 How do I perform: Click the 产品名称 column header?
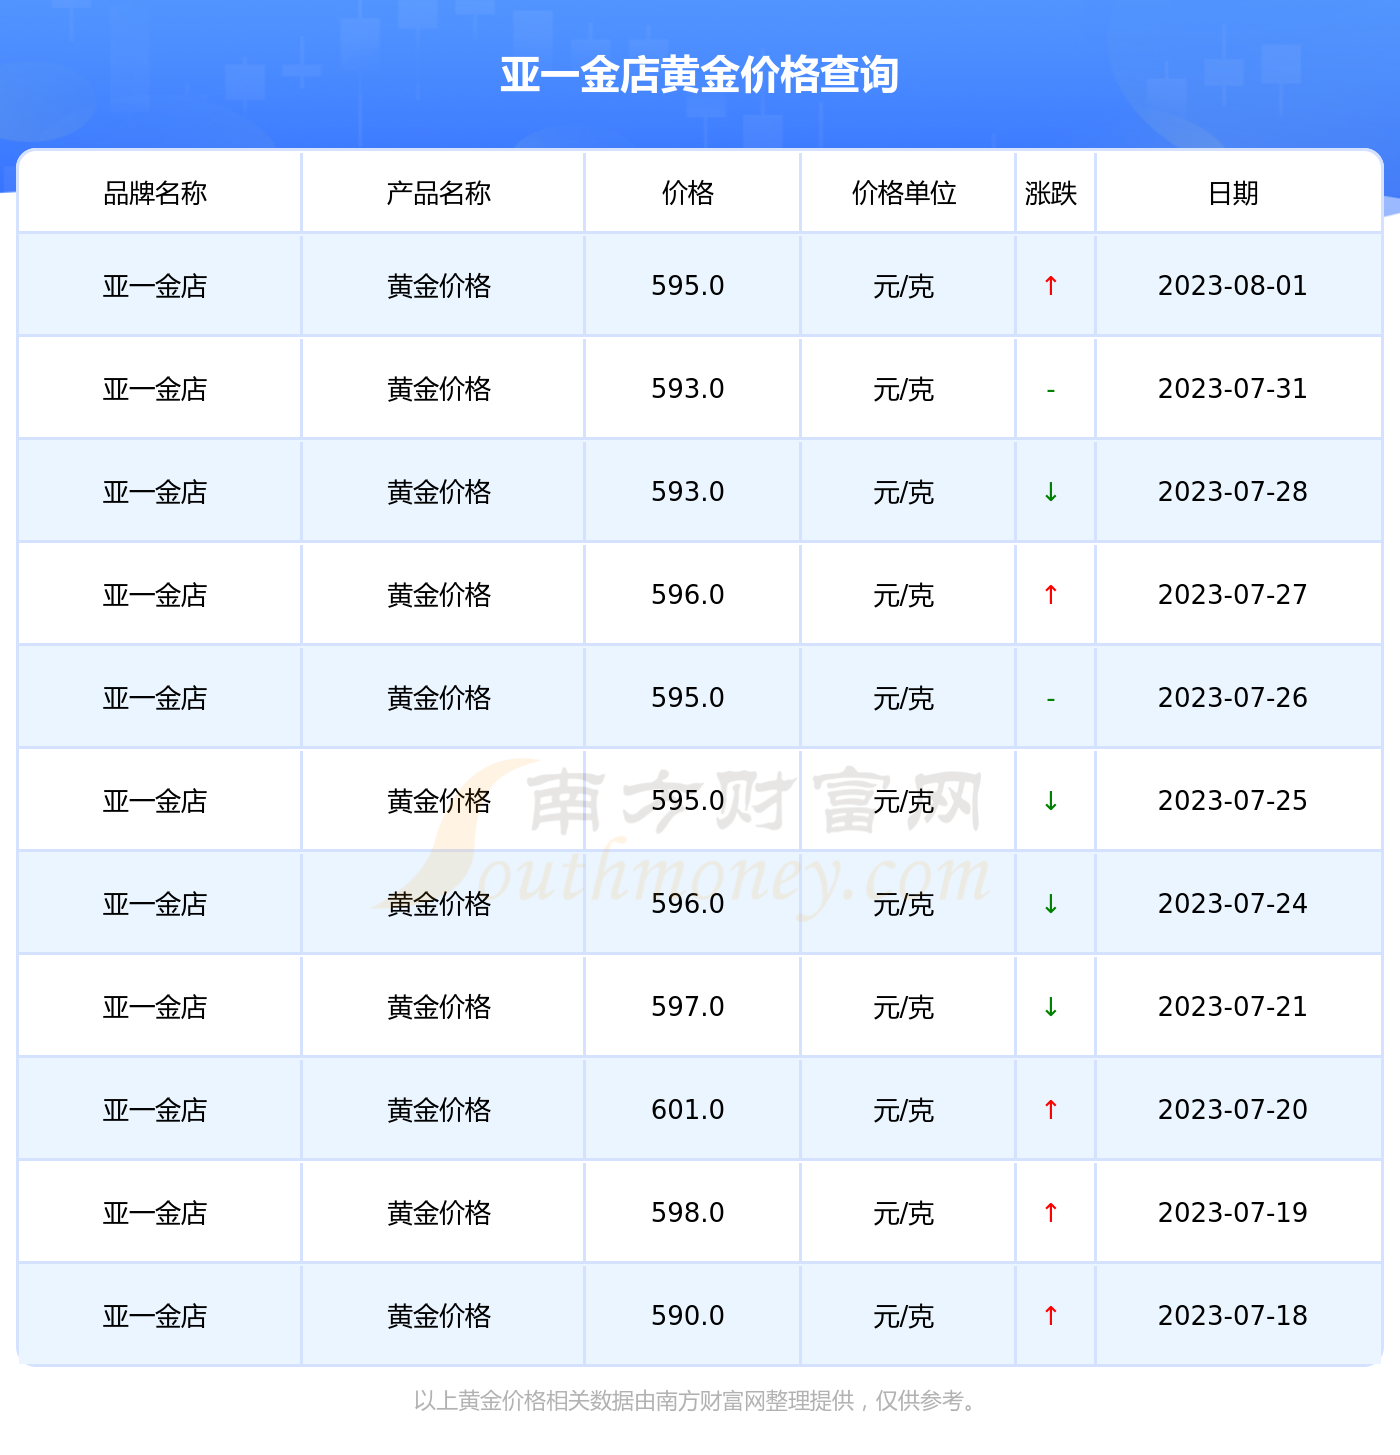click(x=439, y=193)
